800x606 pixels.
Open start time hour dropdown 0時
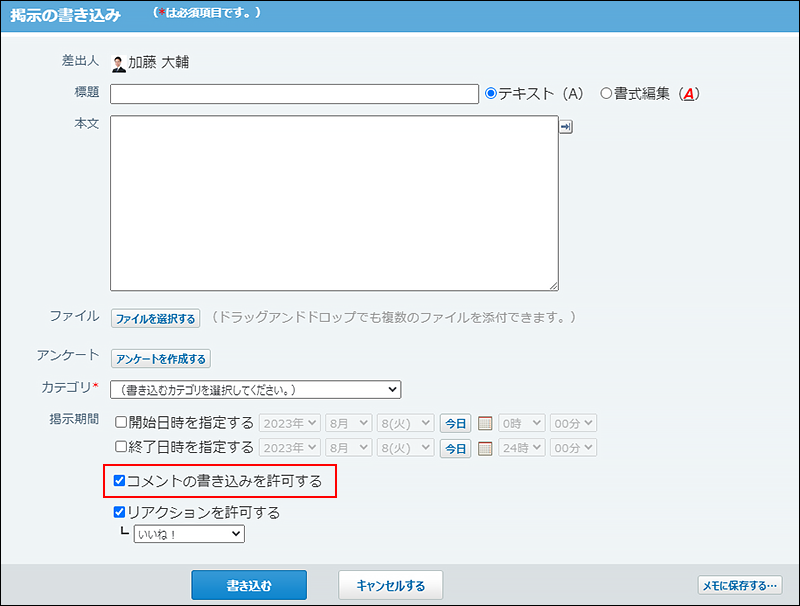pyautogui.click(x=521, y=423)
